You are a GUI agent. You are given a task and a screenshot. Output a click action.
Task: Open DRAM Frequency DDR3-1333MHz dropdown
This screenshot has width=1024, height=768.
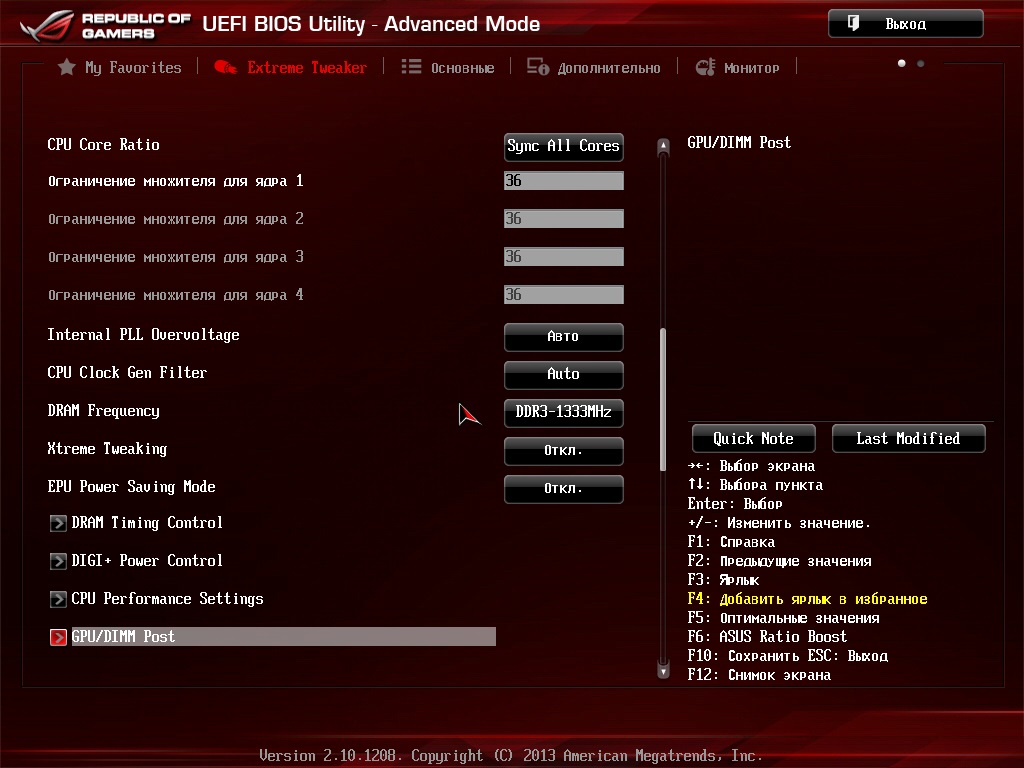[563, 413]
